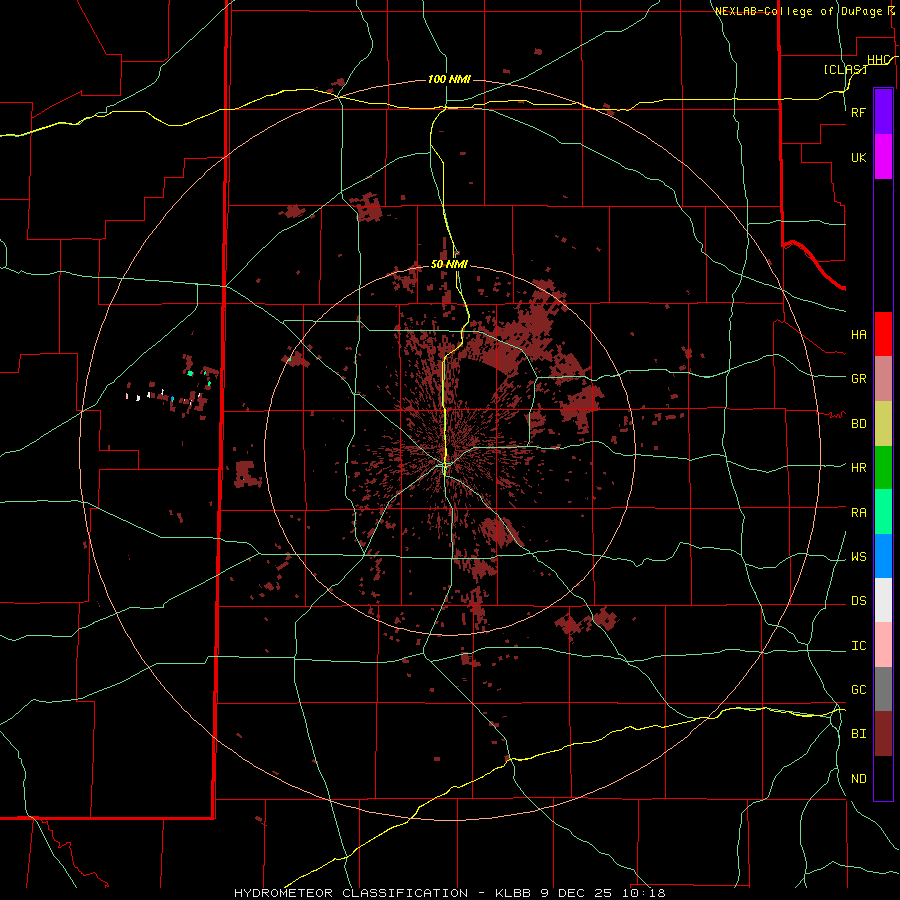This screenshot has width=900, height=900.
Task: Click the DS white legend swatch
Action: (883, 600)
